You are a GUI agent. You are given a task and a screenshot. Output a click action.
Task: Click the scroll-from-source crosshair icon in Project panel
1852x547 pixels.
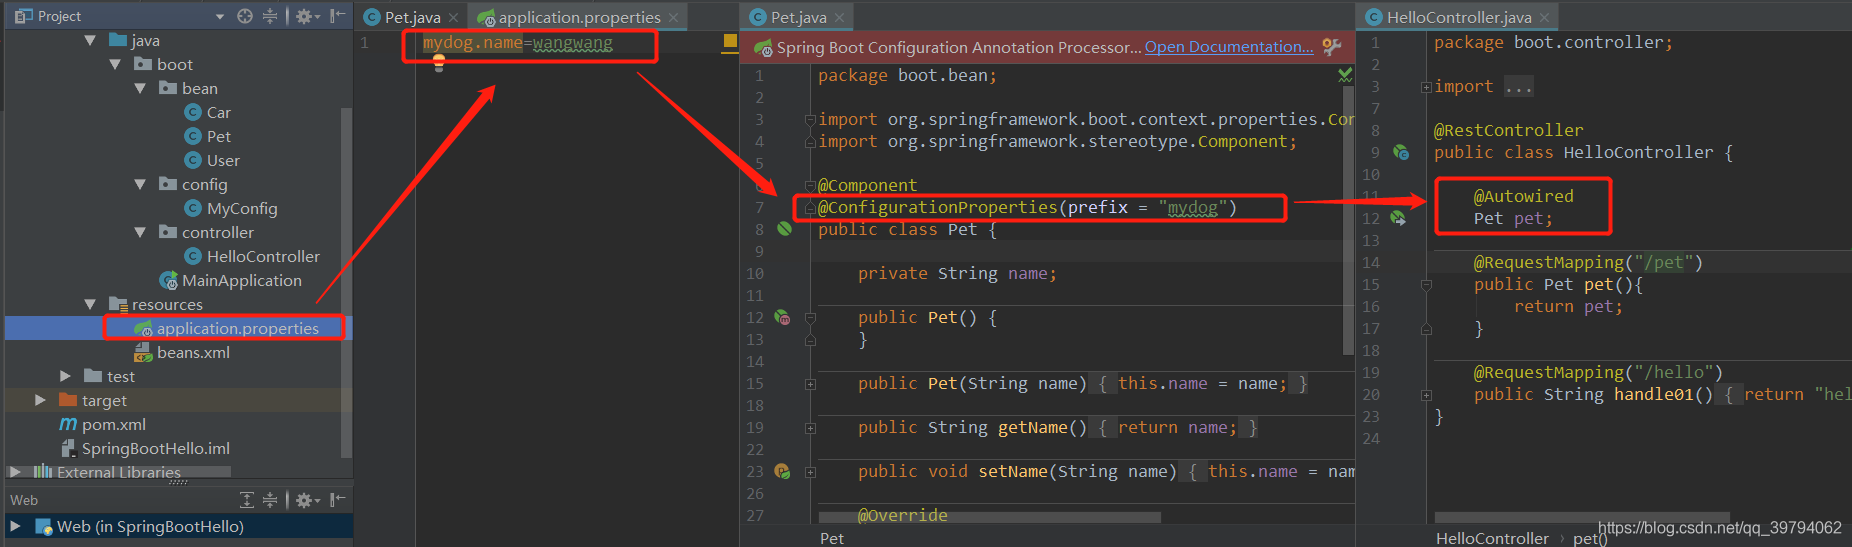coord(245,16)
